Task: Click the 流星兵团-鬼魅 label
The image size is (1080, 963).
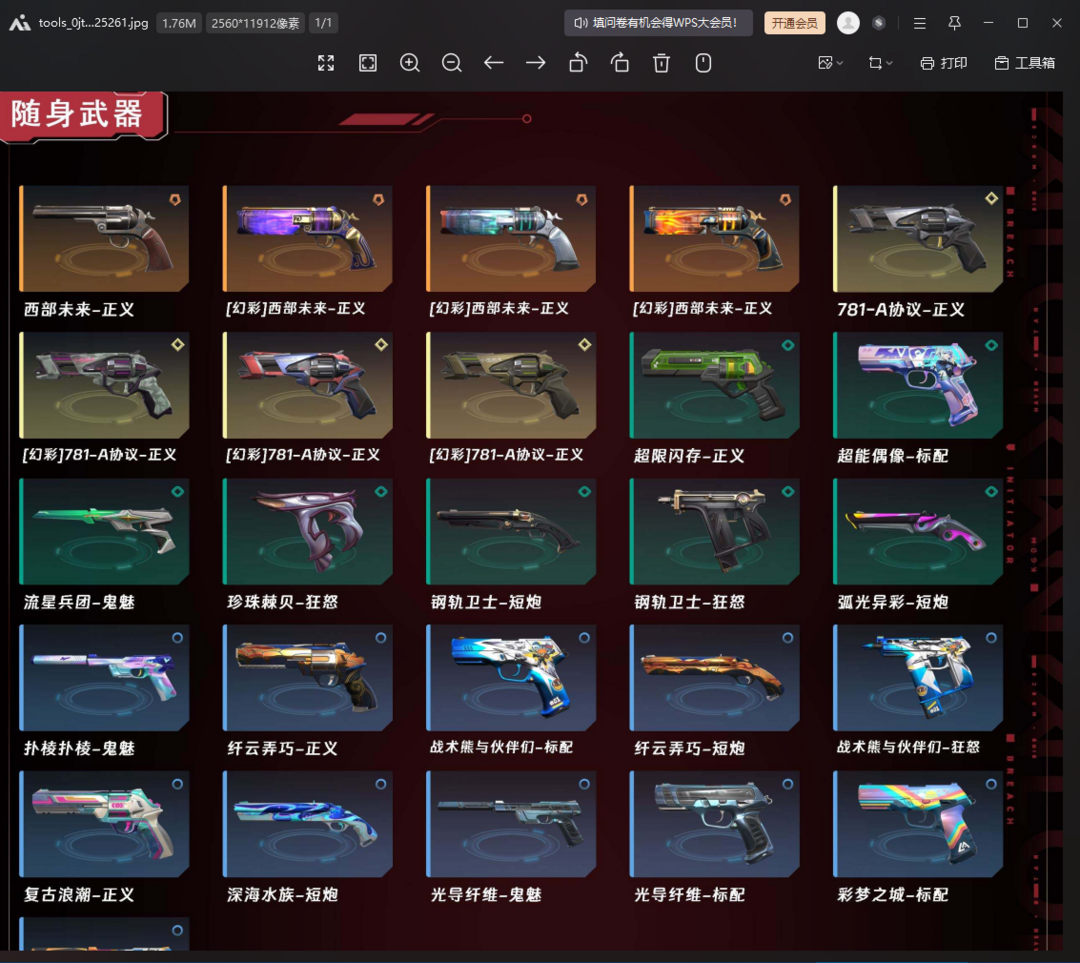Action: click(79, 602)
